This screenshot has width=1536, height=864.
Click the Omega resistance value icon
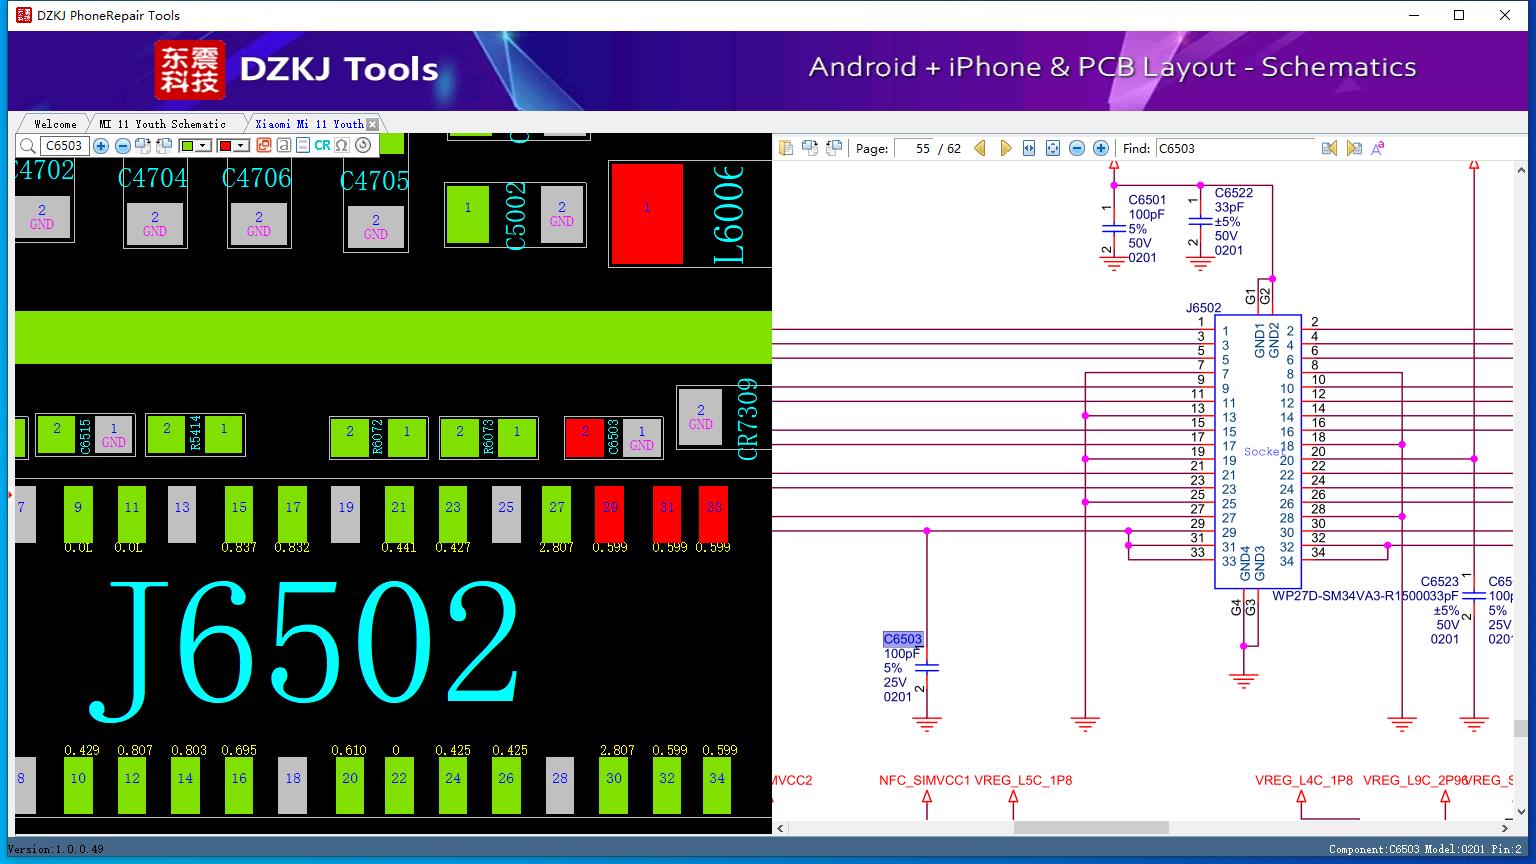click(x=342, y=146)
